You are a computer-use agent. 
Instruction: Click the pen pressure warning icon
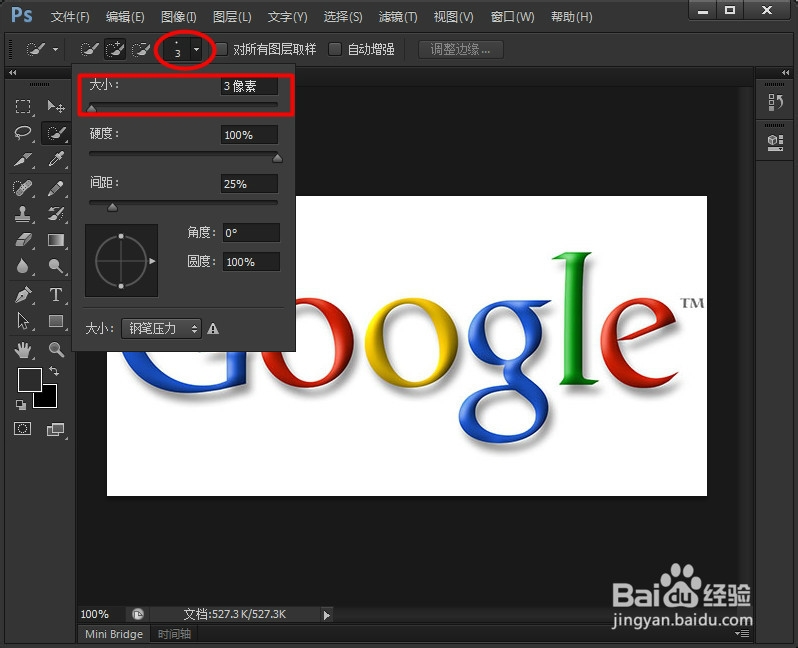(x=213, y=329)
